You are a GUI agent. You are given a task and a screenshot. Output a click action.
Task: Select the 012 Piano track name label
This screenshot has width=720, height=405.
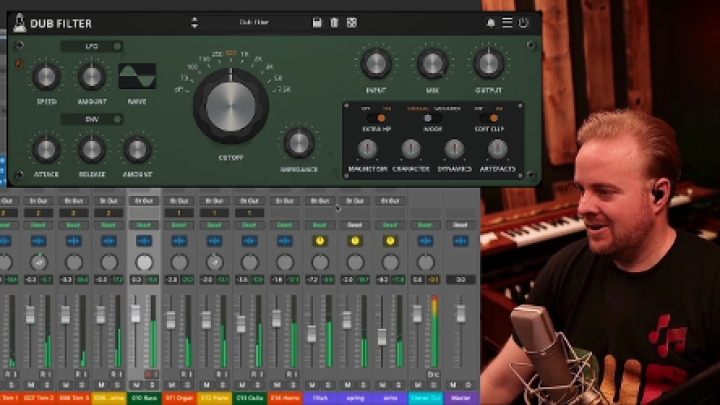tap(214, 398)
